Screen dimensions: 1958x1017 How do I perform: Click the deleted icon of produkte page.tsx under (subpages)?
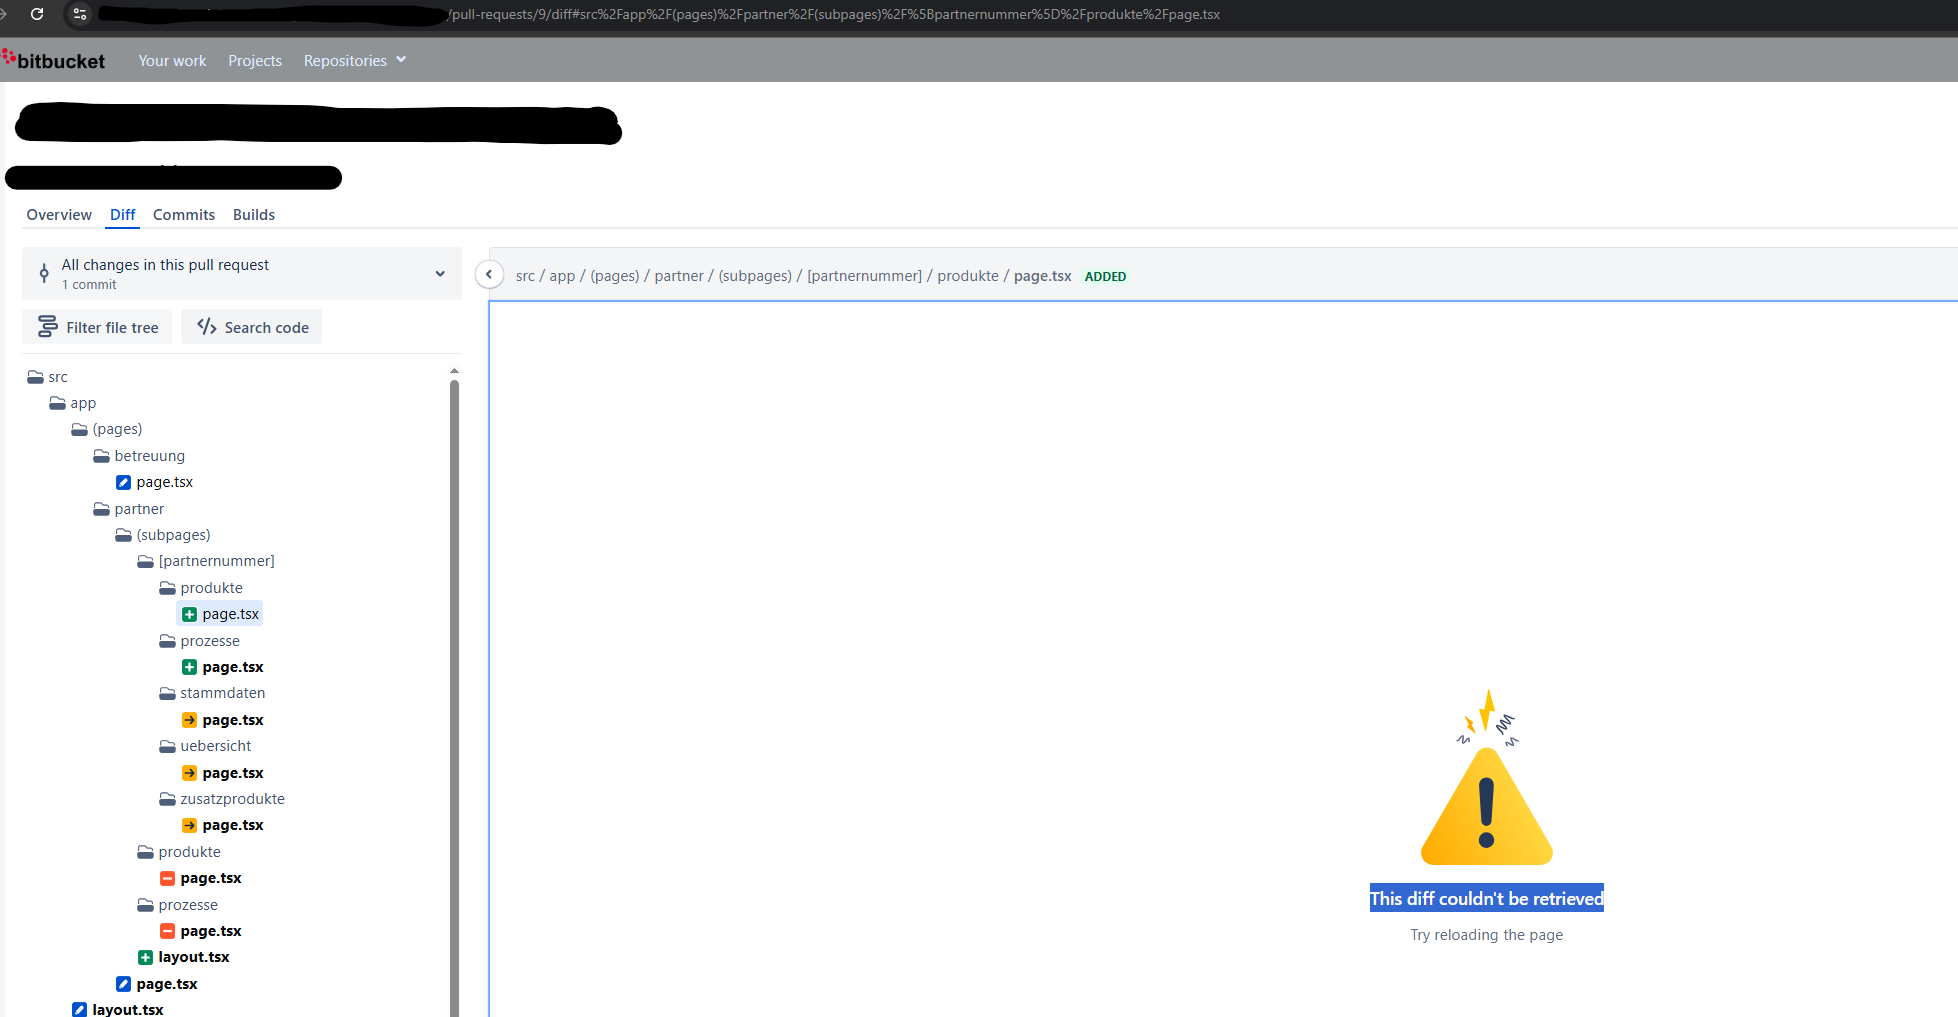point(167,878)
